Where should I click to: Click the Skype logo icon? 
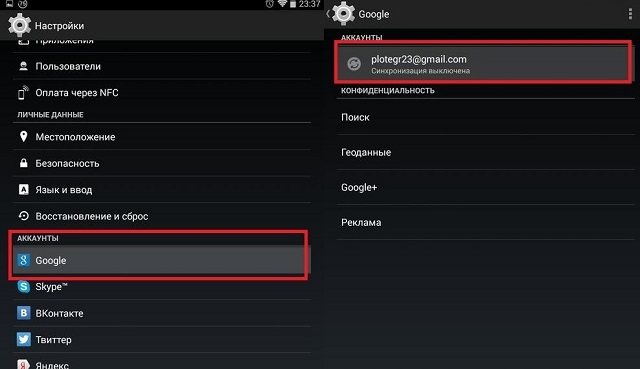pyautogui.click(x=24, y=287)
